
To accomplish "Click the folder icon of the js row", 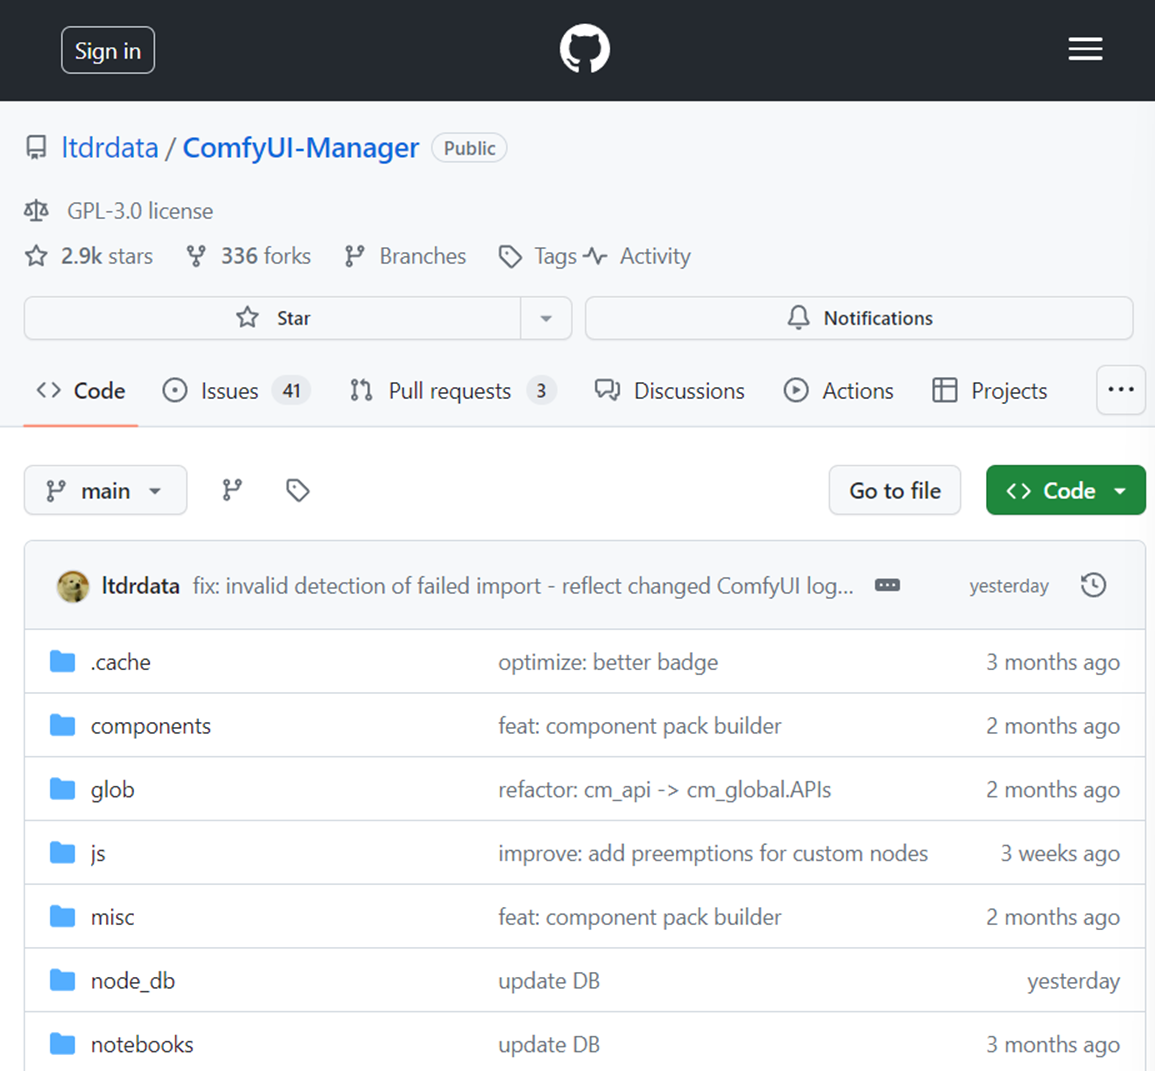I will pyautogui.click(x=63, y=853).
